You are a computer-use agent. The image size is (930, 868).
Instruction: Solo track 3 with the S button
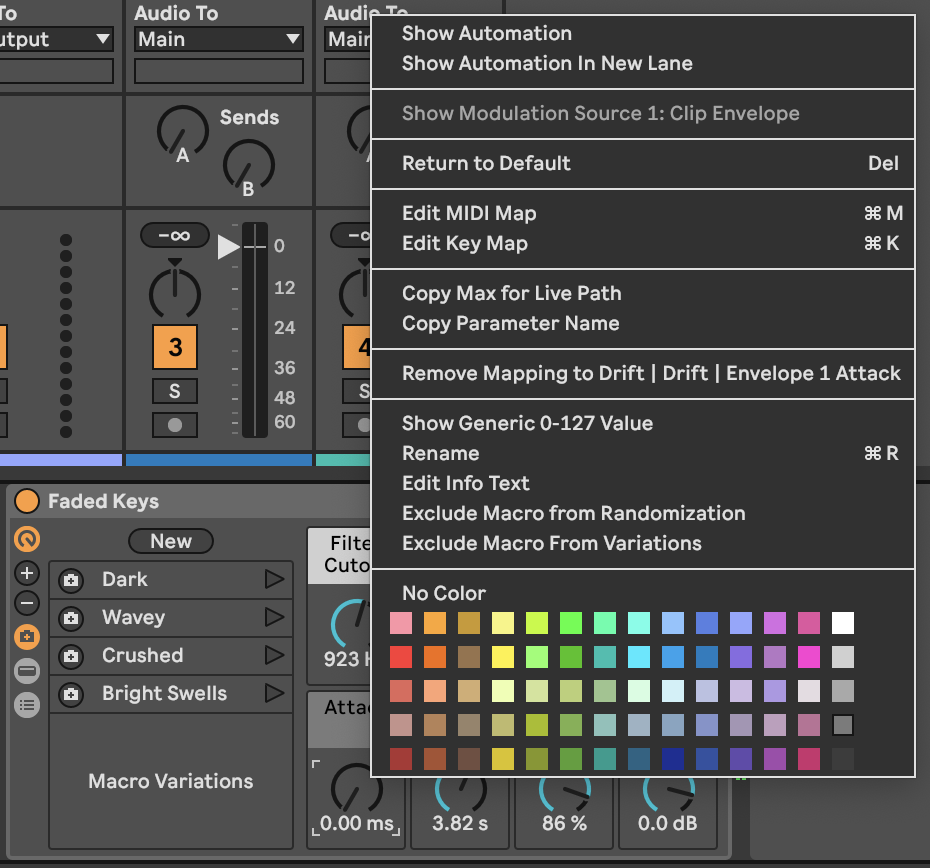point(174,391)
